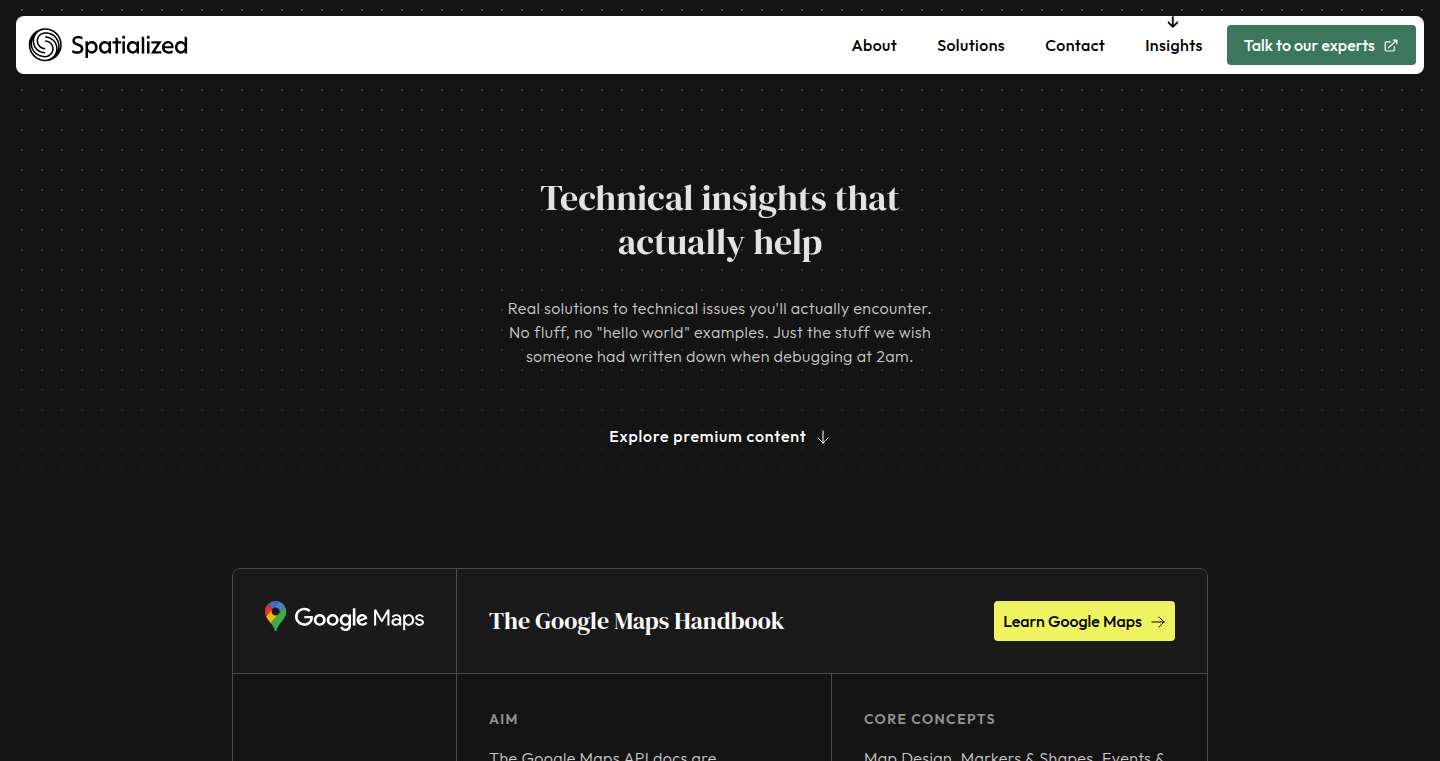This screenshot has width=1440, height=761.
Task: Click the Real solutions to technical issues paragraph
Action: (x=720, y=332)
